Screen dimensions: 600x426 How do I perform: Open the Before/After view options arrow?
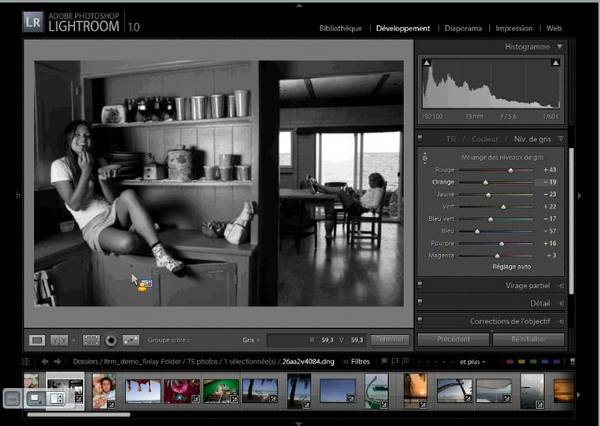(73, 340)
